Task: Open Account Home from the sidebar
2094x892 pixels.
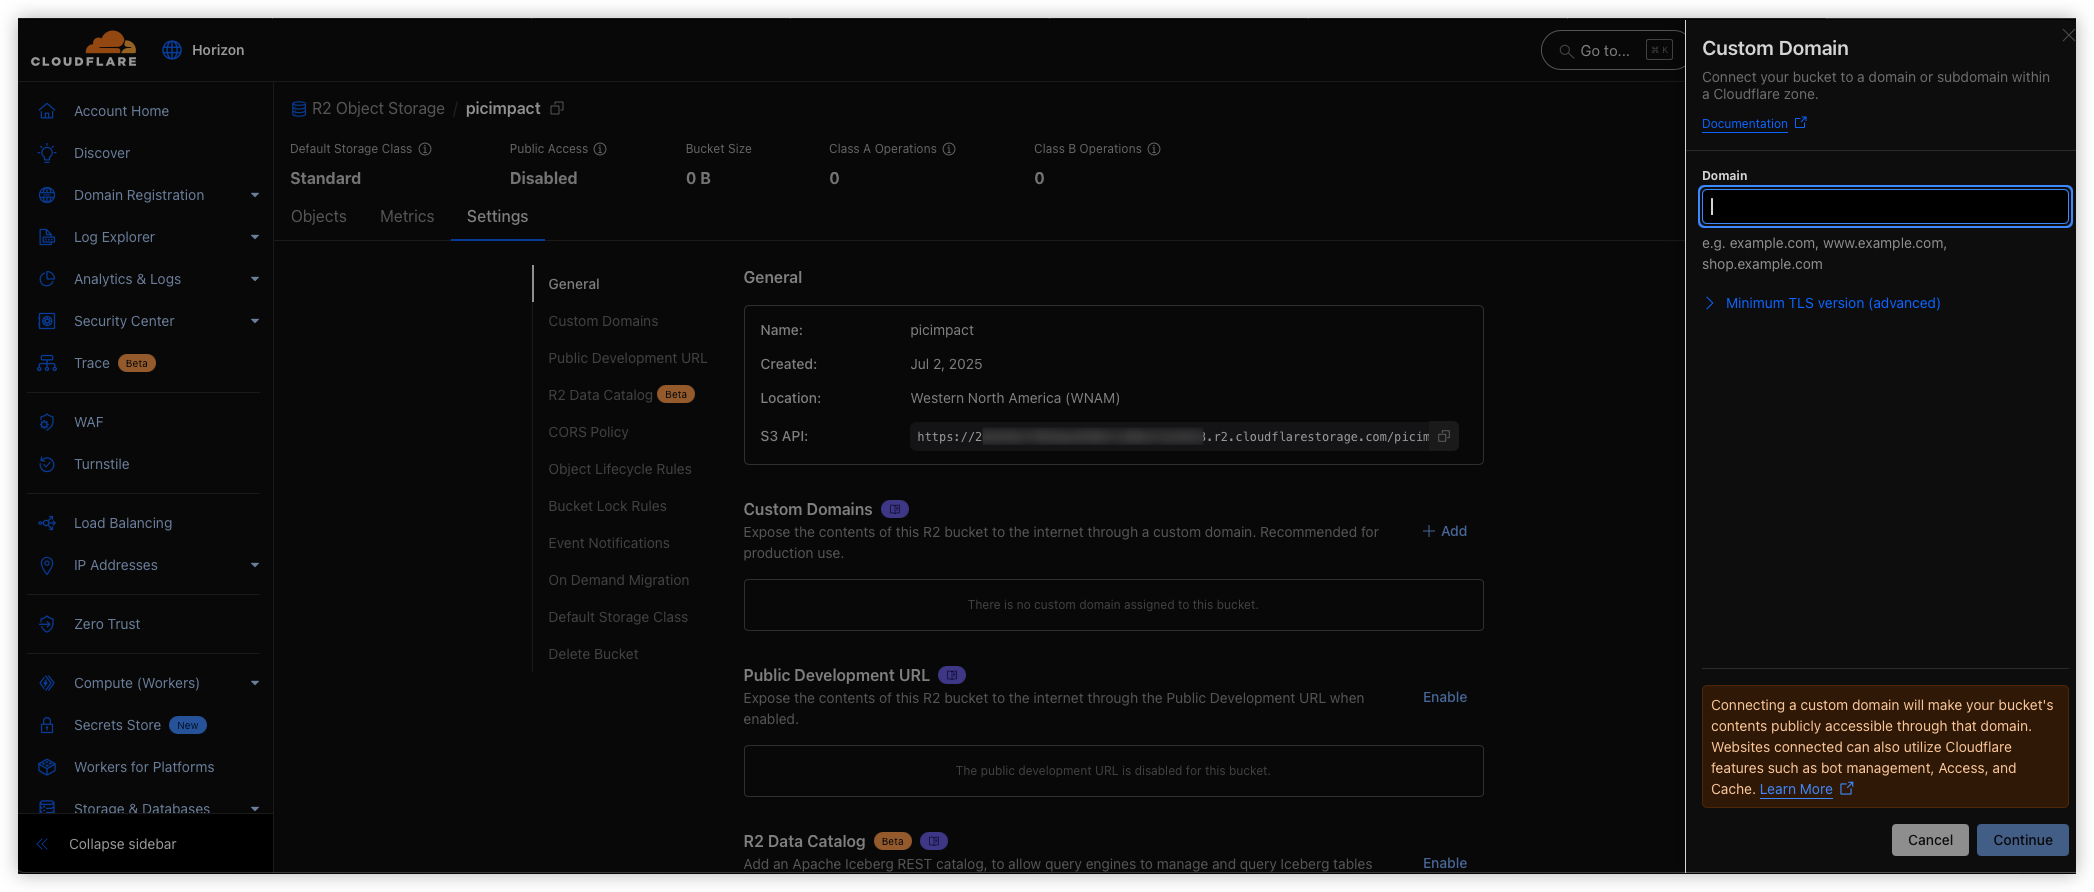Action: (x=121, y=111)
